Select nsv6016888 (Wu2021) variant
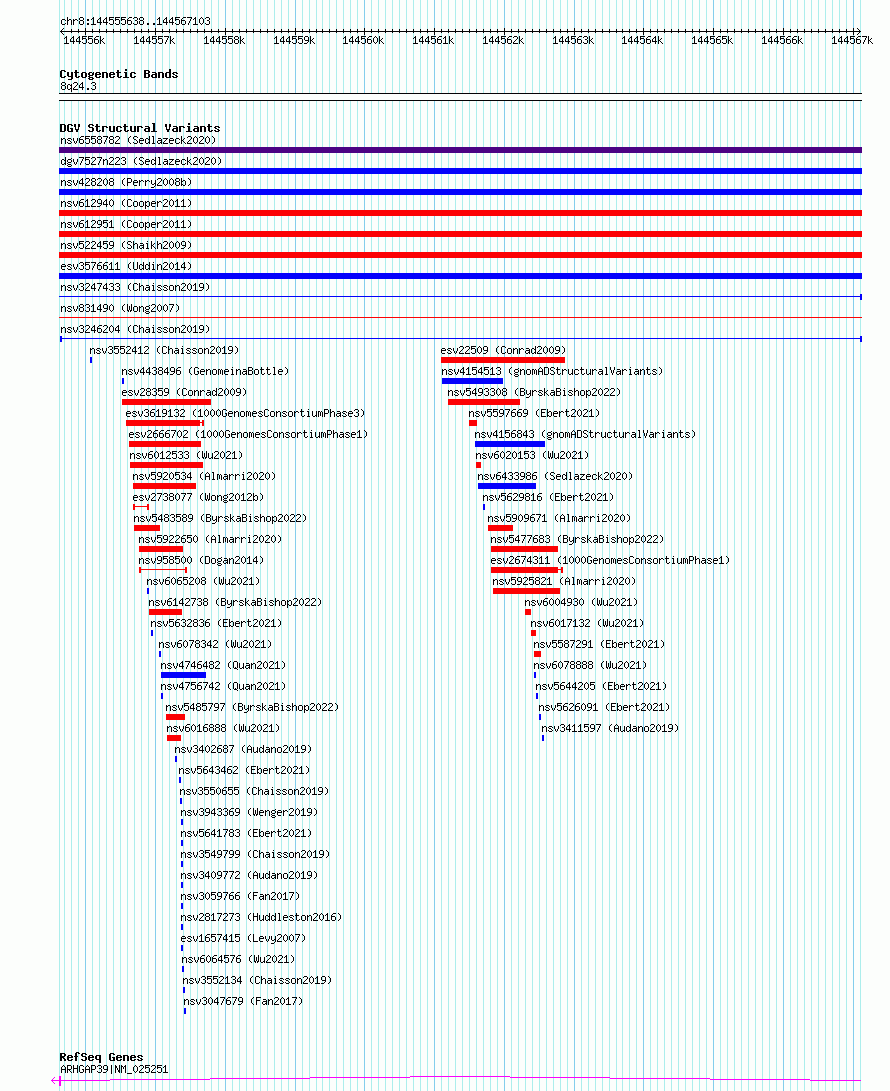 pyautogui.click(x=223, y=728)
